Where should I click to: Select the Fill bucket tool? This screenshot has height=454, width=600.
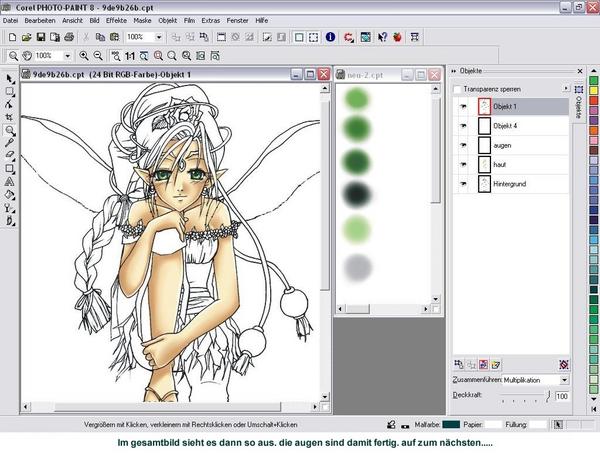[10, 195]
